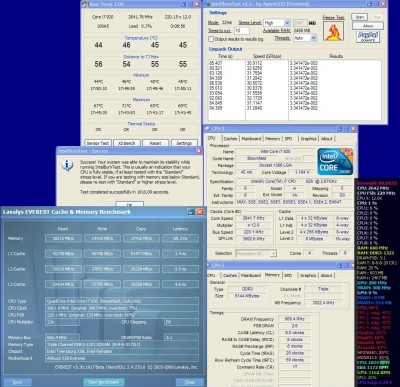Switch to Caches tab in lower CPU-Z
400x387 pixels.
230,275
